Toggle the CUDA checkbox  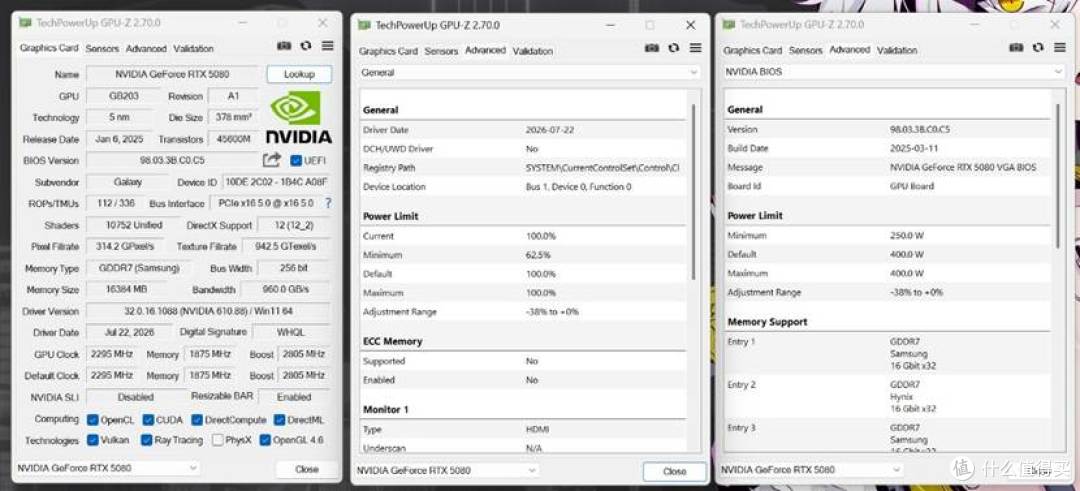click(148, 419)
